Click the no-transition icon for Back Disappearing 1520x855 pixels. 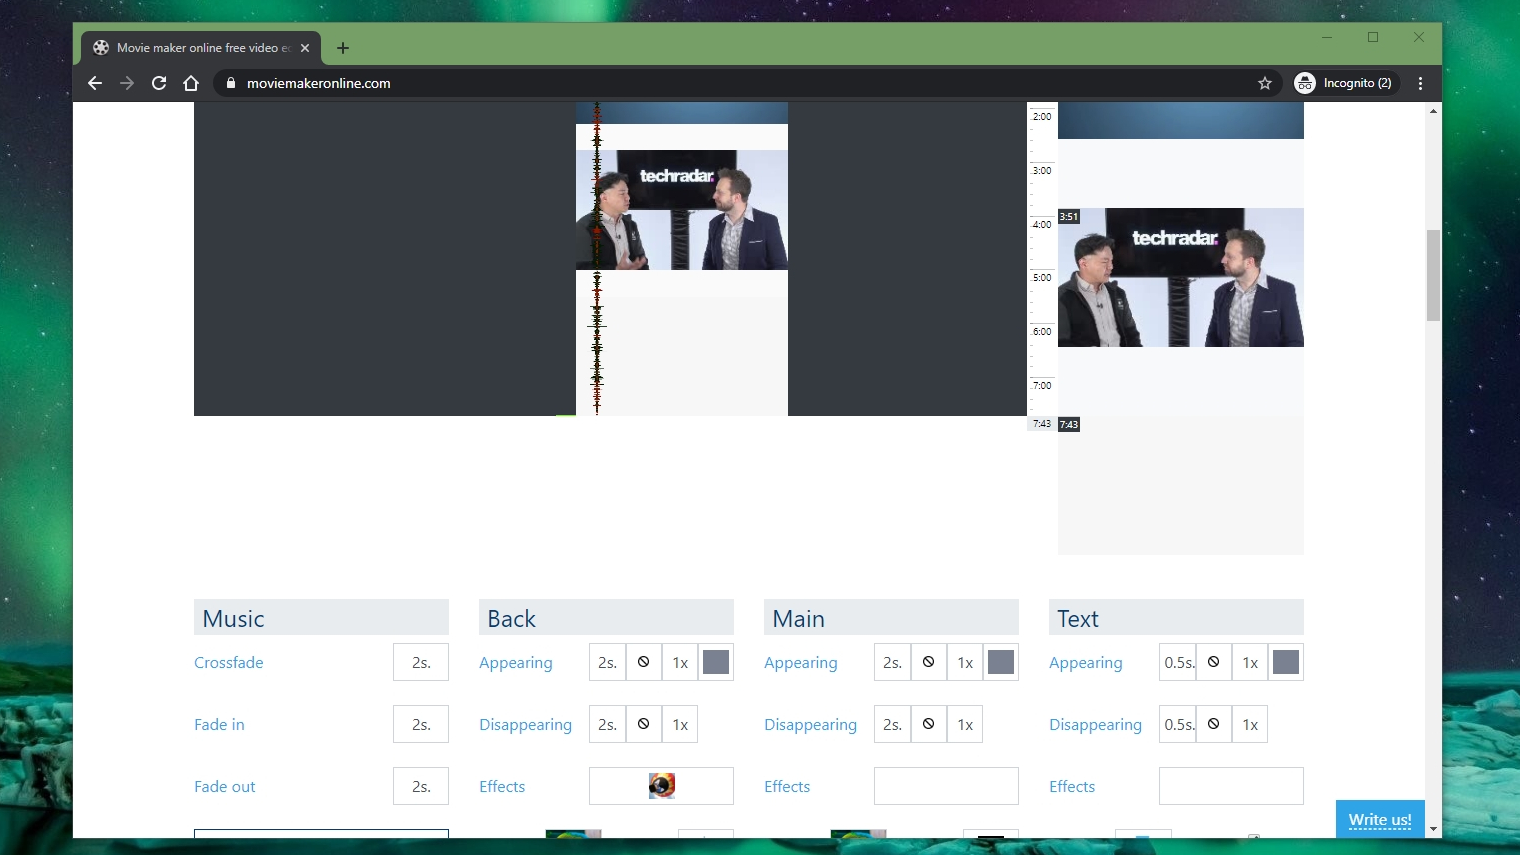(644, 724)
